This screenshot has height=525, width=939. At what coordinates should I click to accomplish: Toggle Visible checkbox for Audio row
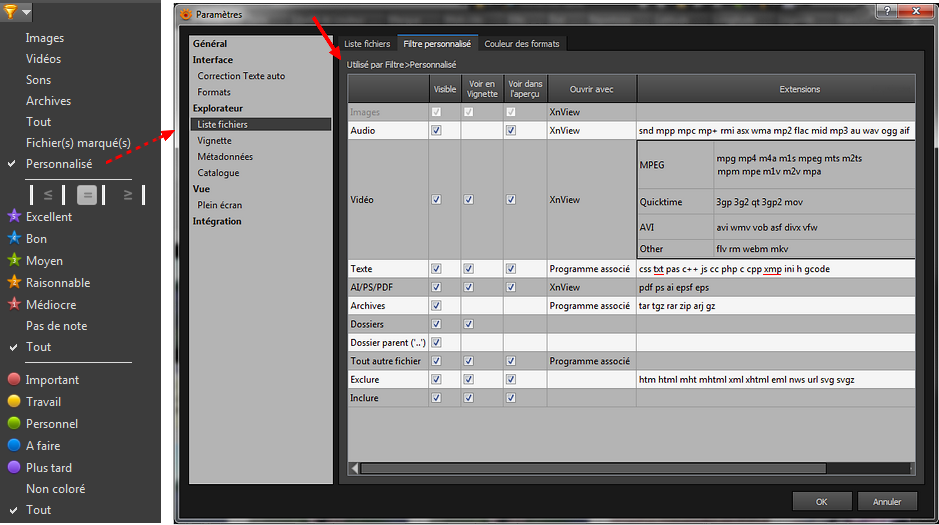click(x=437, y=131)
